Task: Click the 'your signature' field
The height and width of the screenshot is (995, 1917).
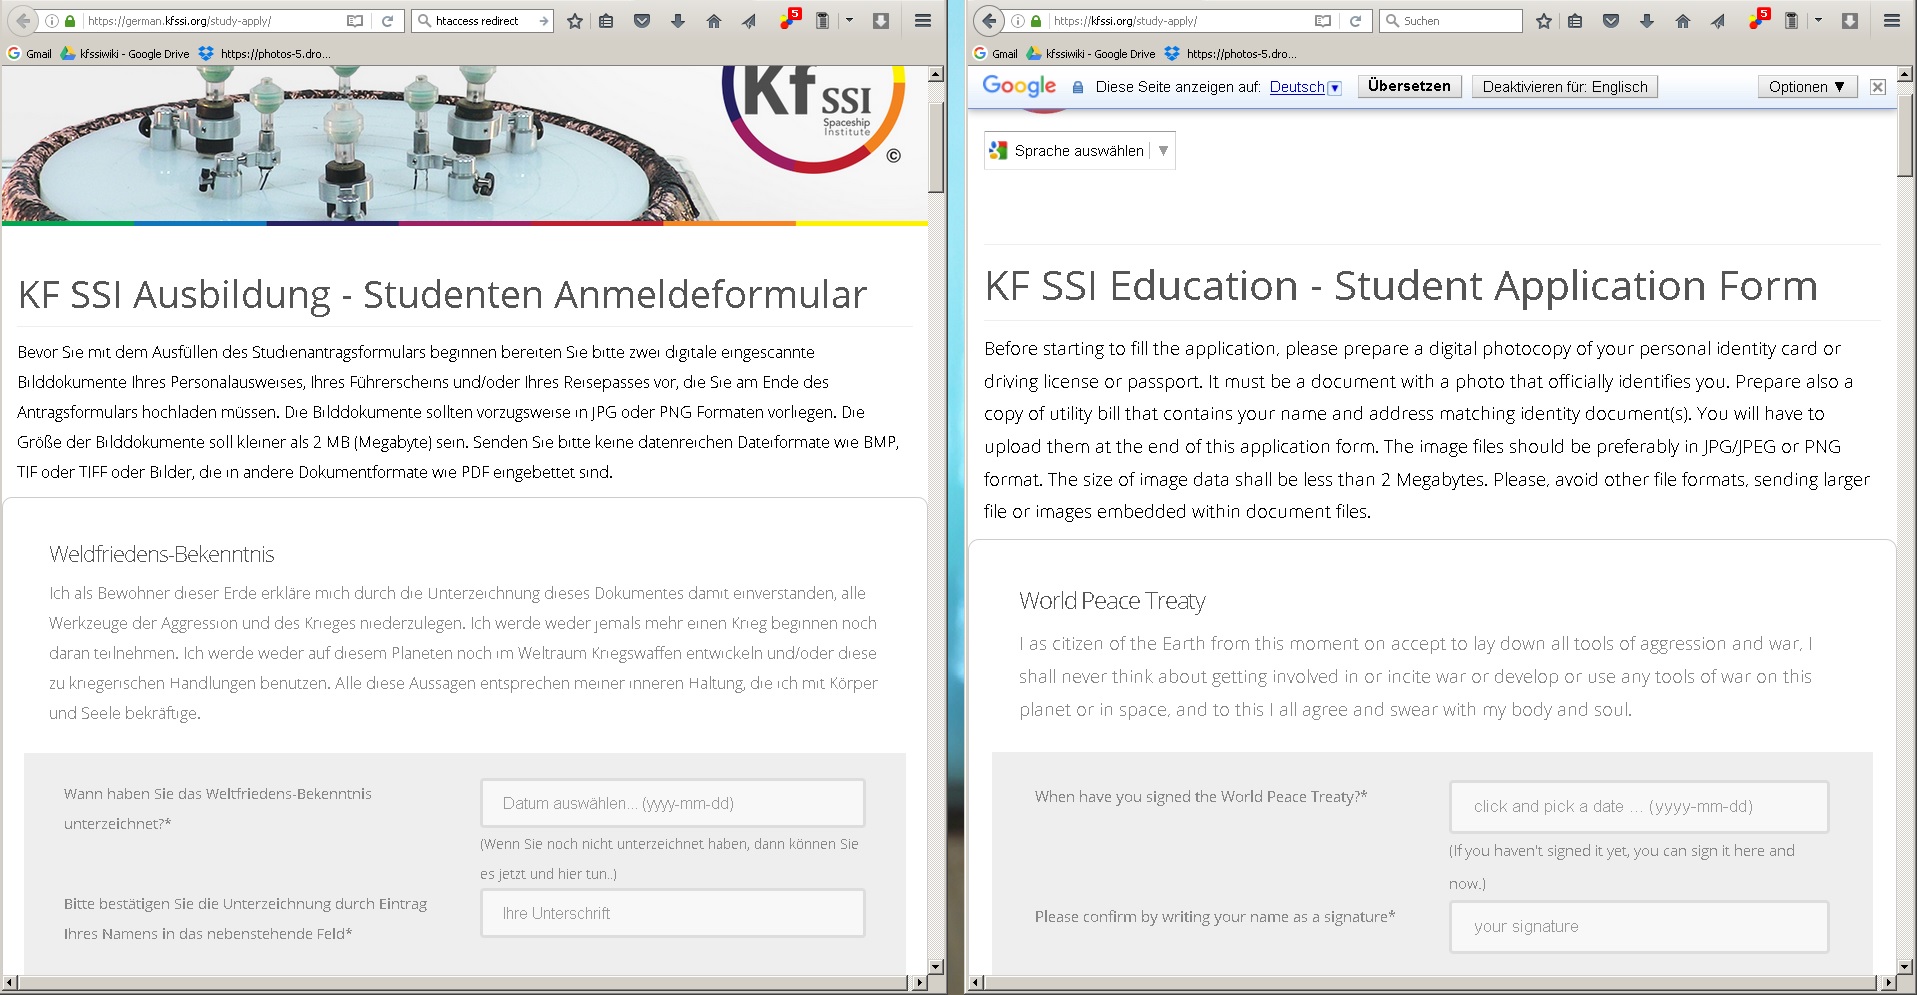Action: pos(1639,926)
